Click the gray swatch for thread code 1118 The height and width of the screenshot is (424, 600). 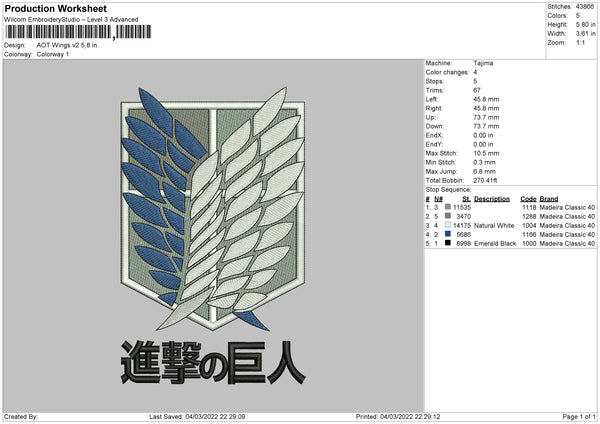[448, 207]
